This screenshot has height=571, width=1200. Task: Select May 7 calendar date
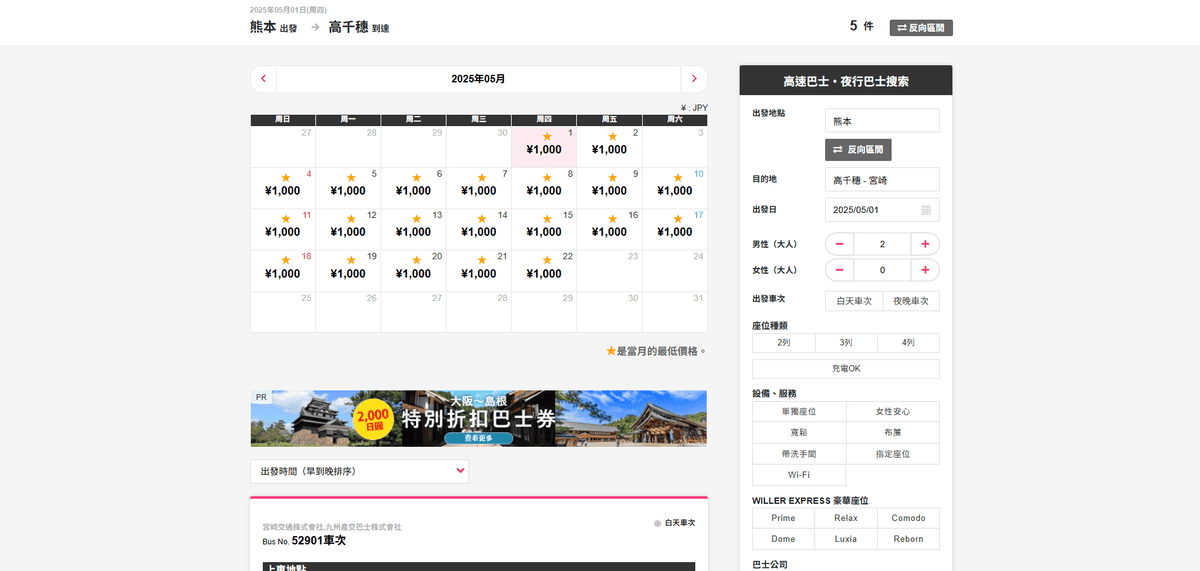[x=479, y=188]
